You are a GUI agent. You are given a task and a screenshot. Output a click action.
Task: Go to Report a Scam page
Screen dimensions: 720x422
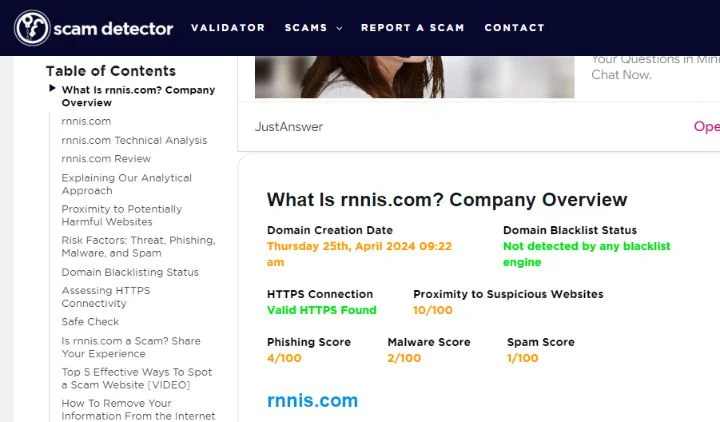412,28
